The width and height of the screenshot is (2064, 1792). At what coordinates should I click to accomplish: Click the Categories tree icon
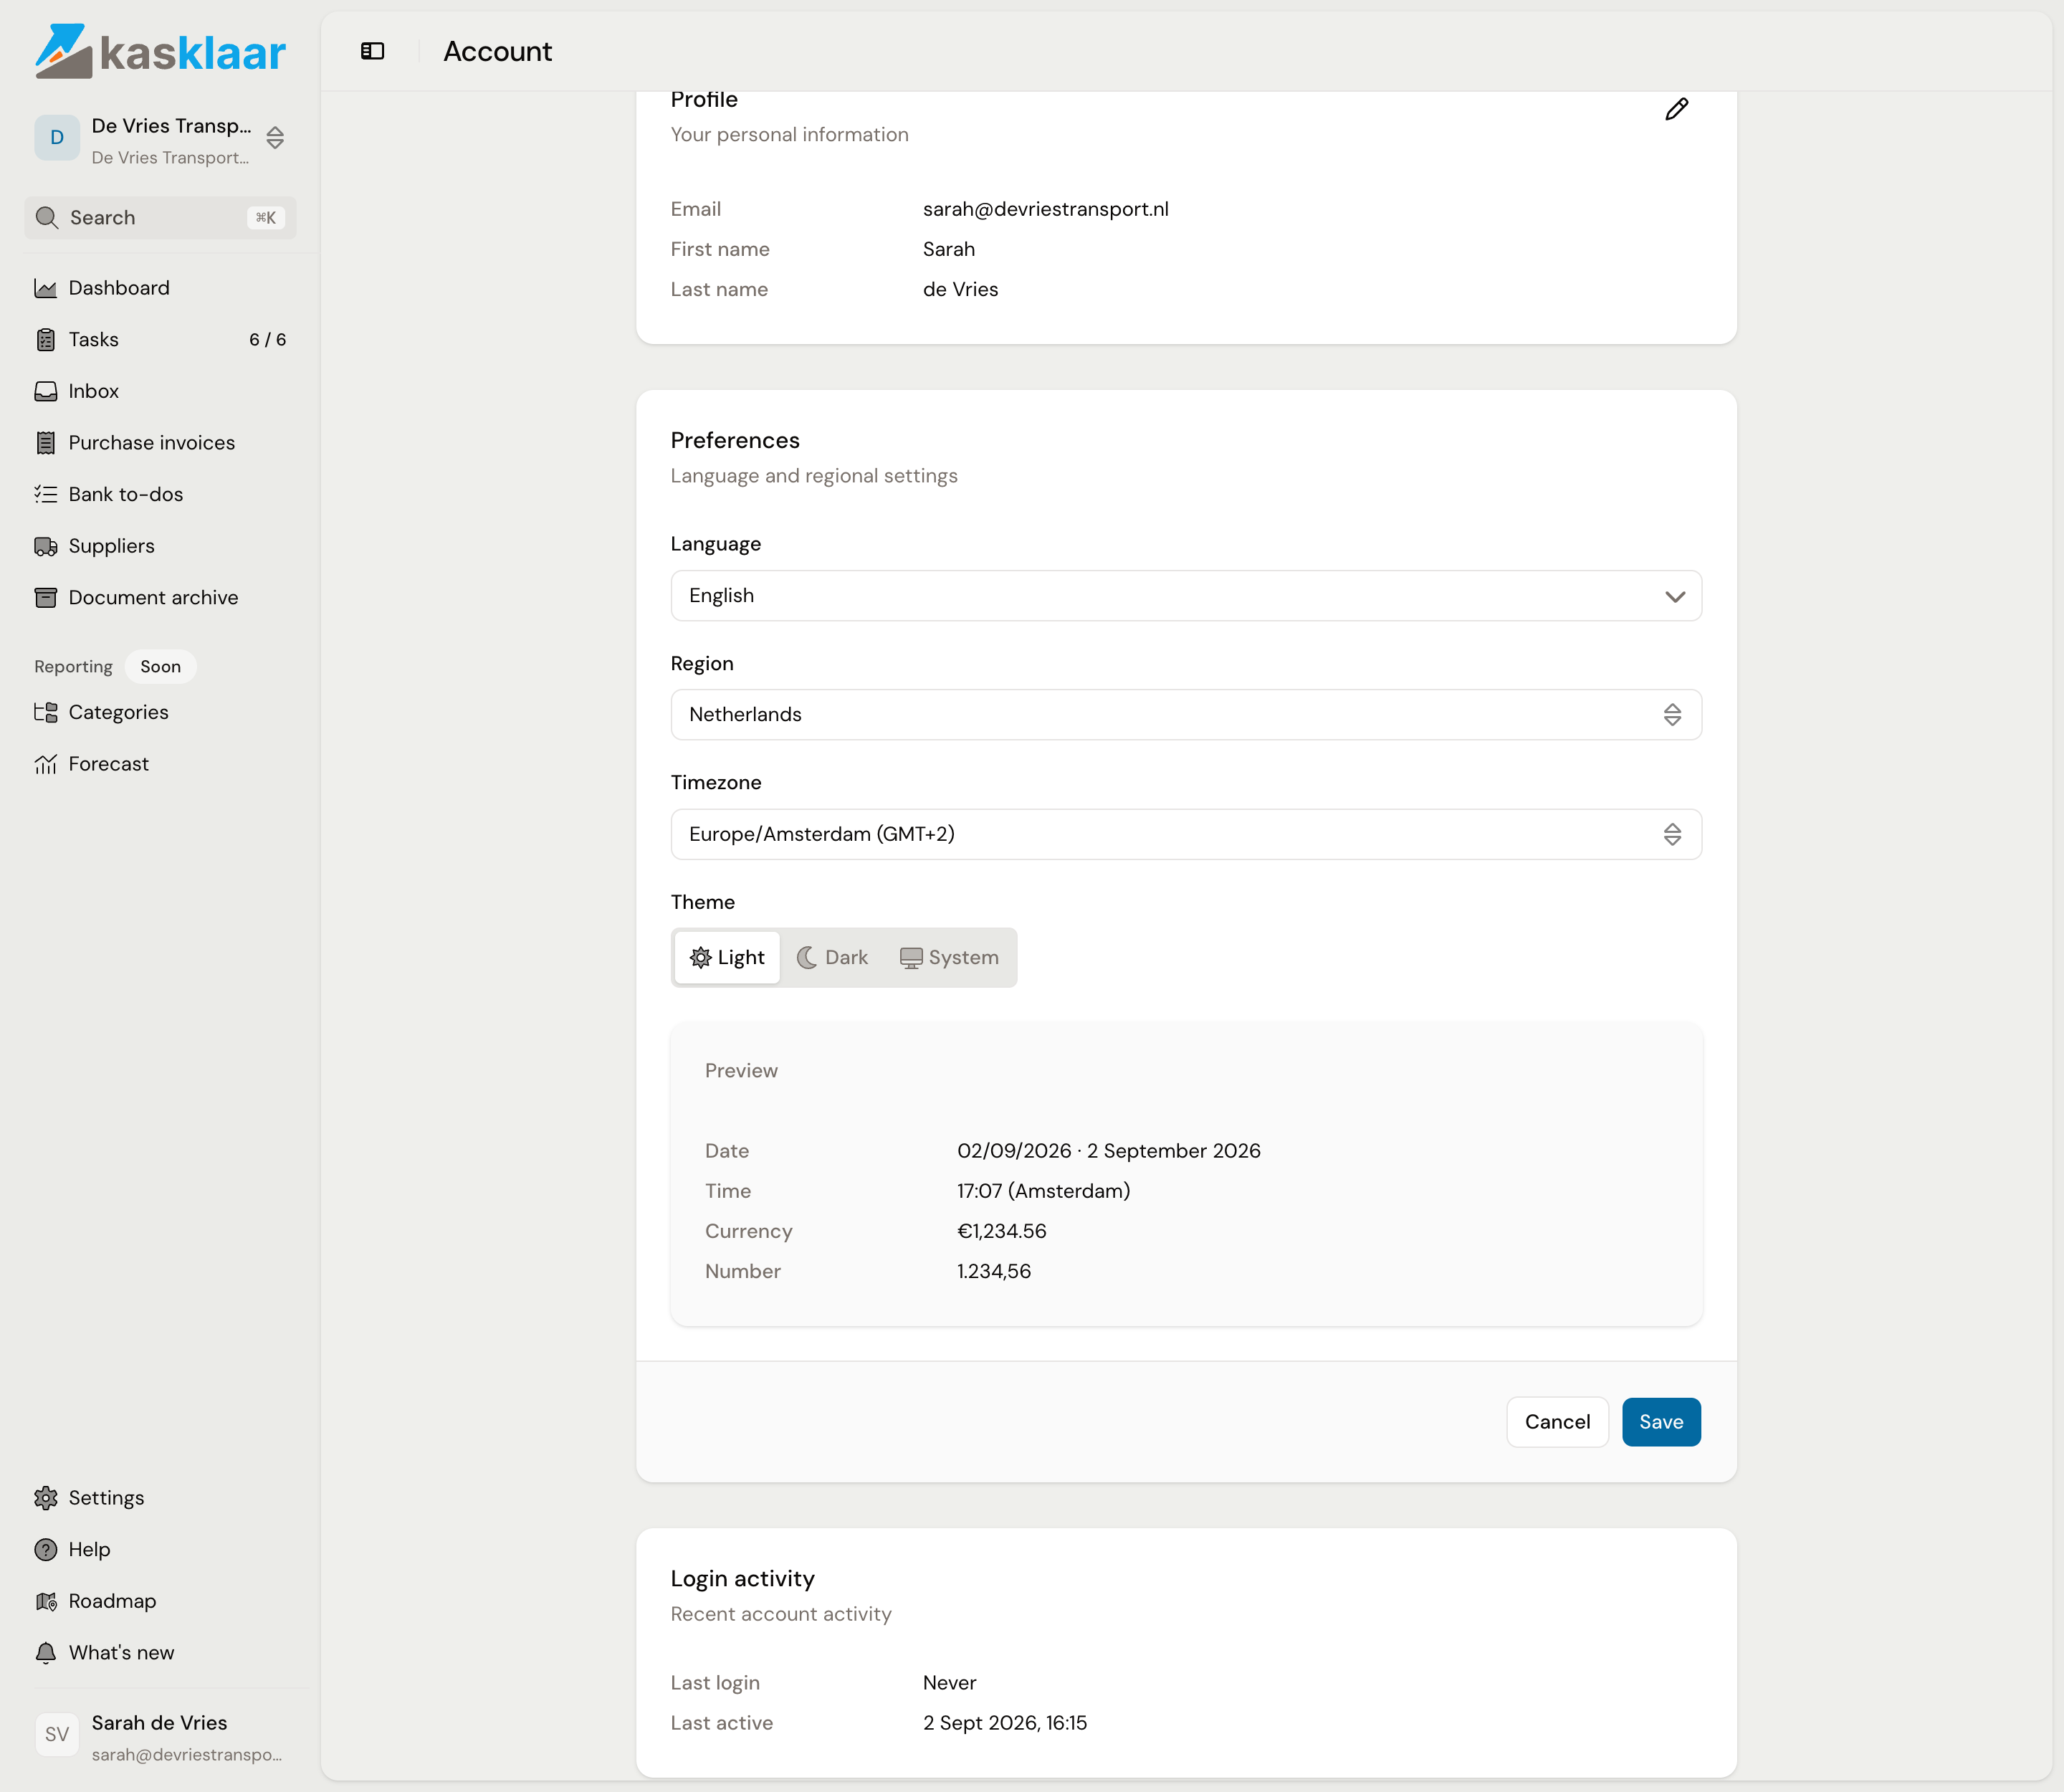[46, 712]
